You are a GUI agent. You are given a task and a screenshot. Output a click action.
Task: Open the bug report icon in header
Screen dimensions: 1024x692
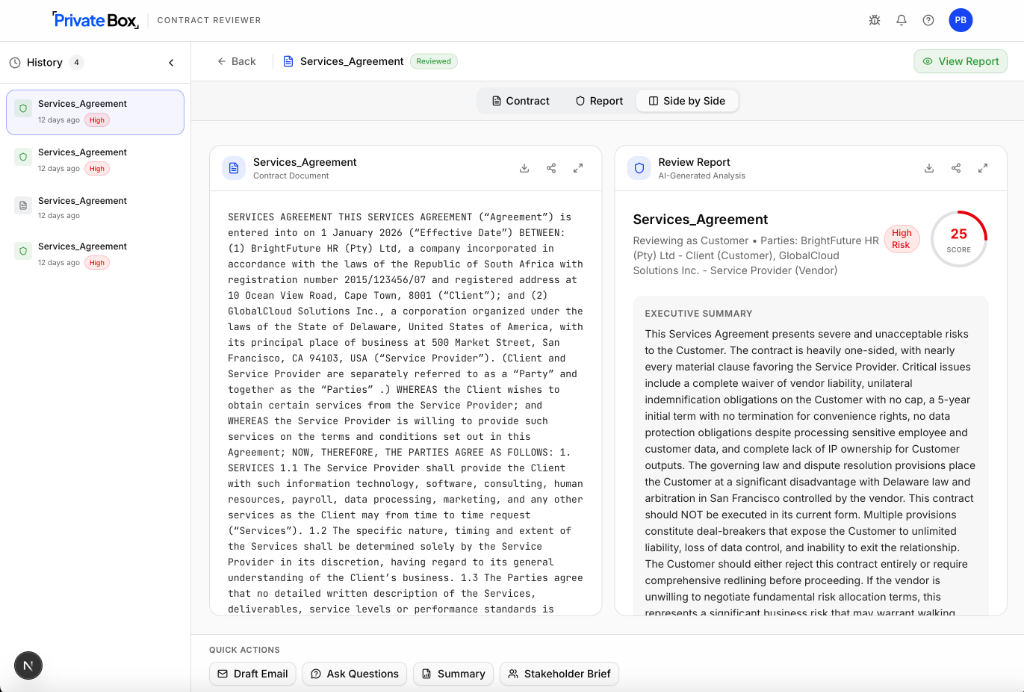click(874, 20)
